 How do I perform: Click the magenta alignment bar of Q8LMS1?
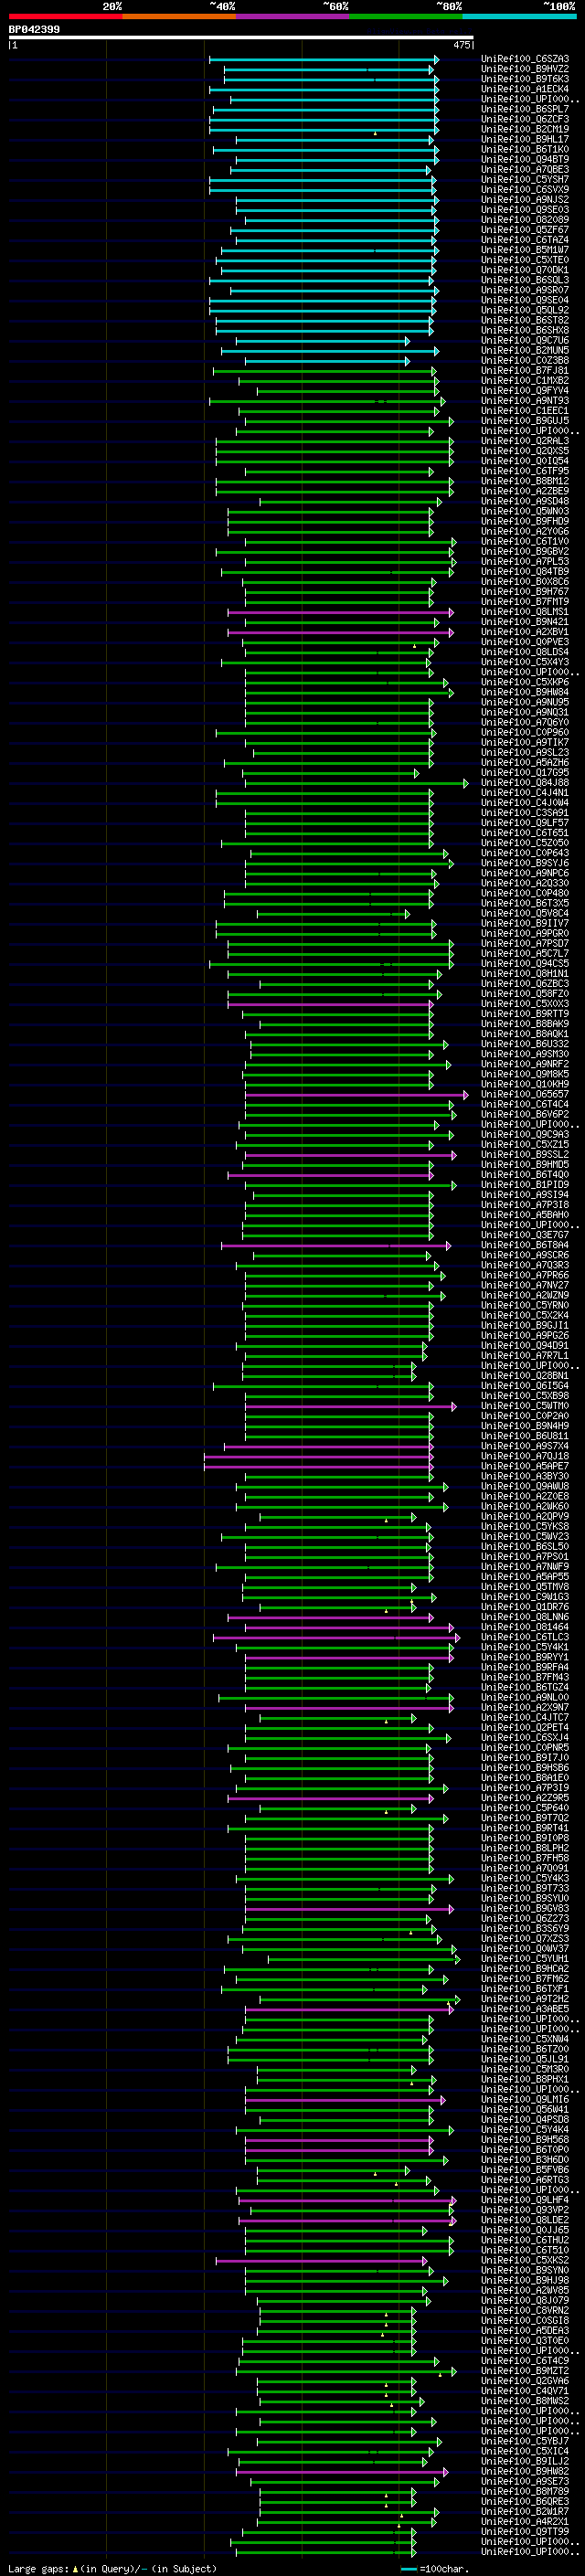tap(340, 612)
